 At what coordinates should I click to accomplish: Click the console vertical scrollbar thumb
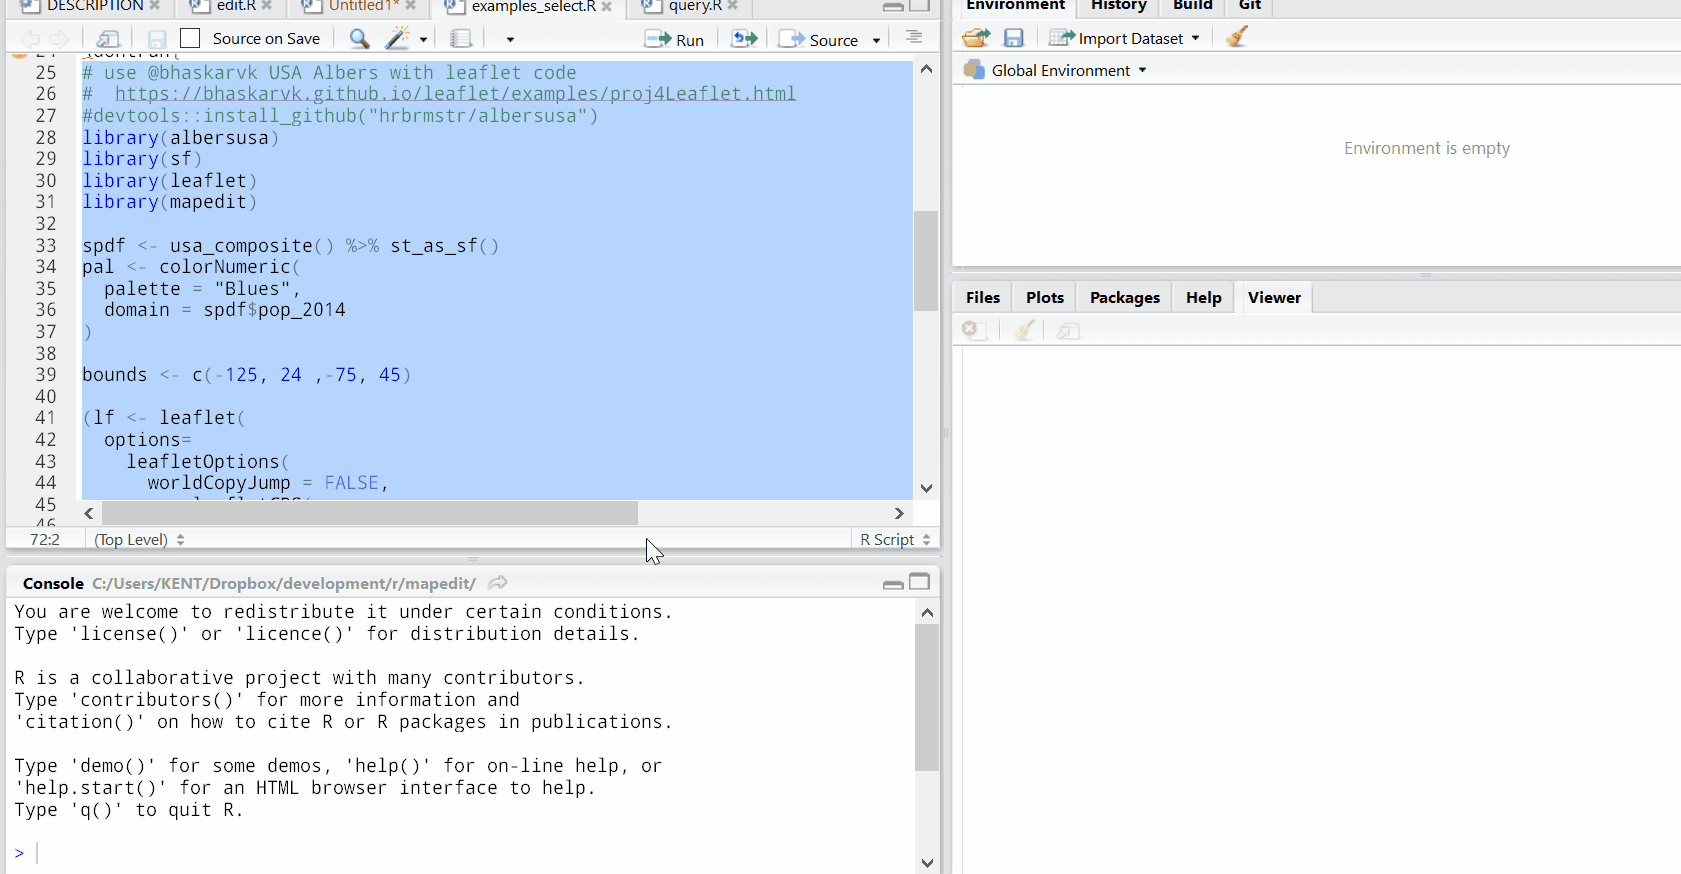coord(927,697)
